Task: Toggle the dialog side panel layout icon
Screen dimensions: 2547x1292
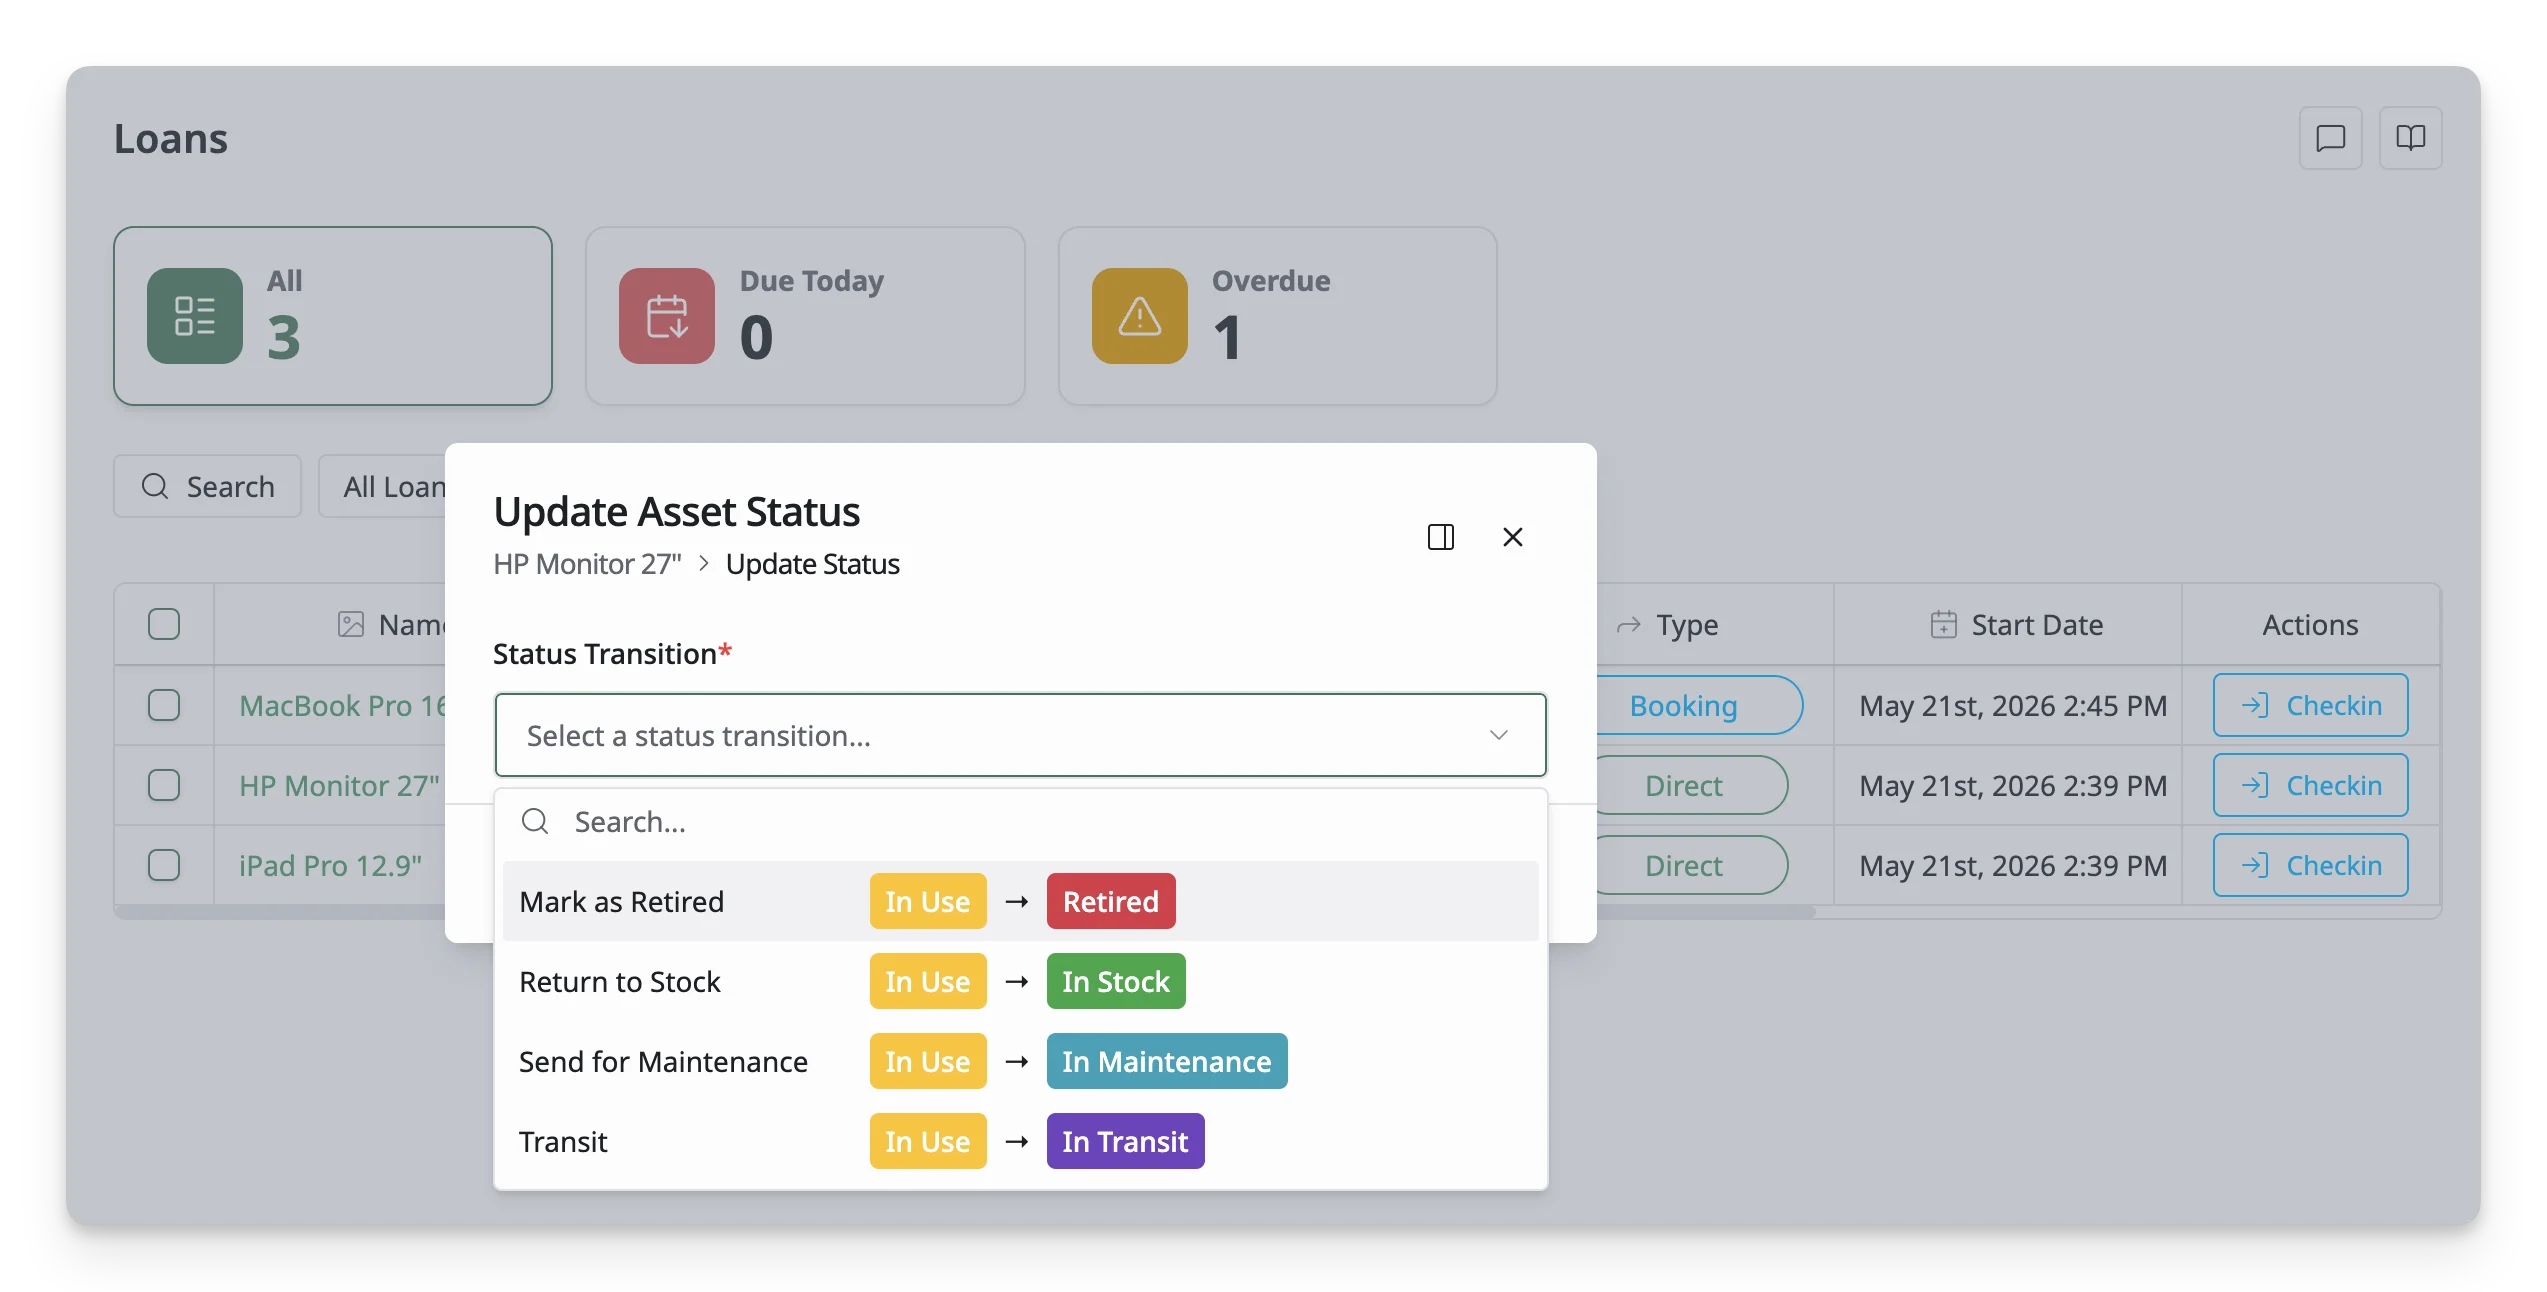Action: click(x=1440, y=537)
